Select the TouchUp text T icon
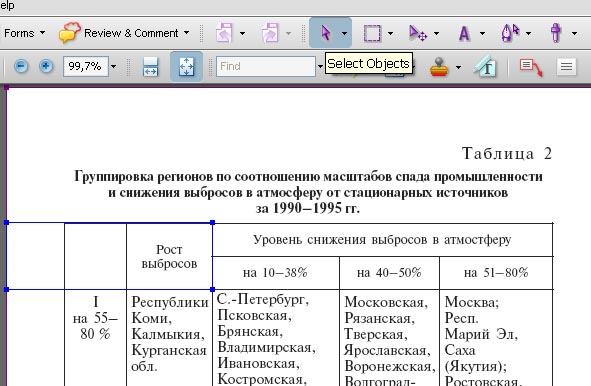Image resolution: width=591 pixels, height=386 pixels. pos(484,67)
